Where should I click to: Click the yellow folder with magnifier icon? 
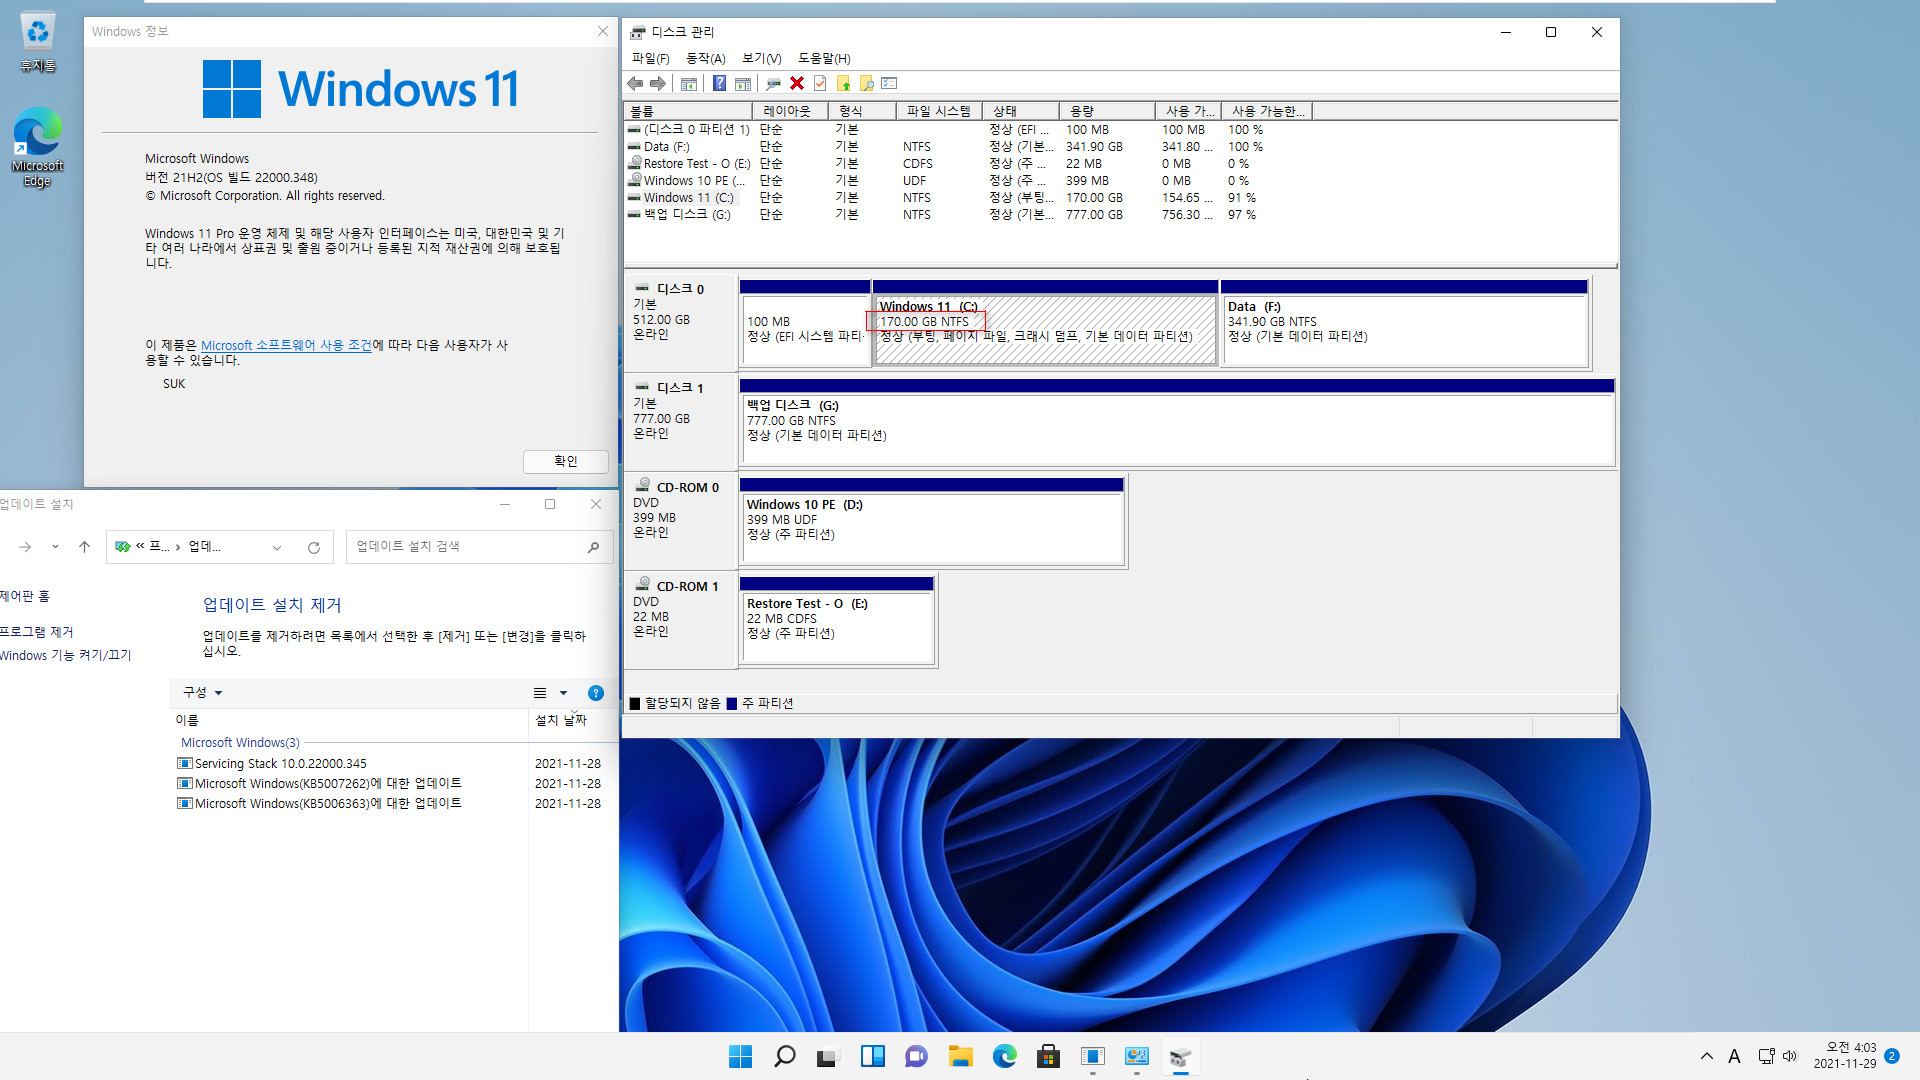(867, 83)
